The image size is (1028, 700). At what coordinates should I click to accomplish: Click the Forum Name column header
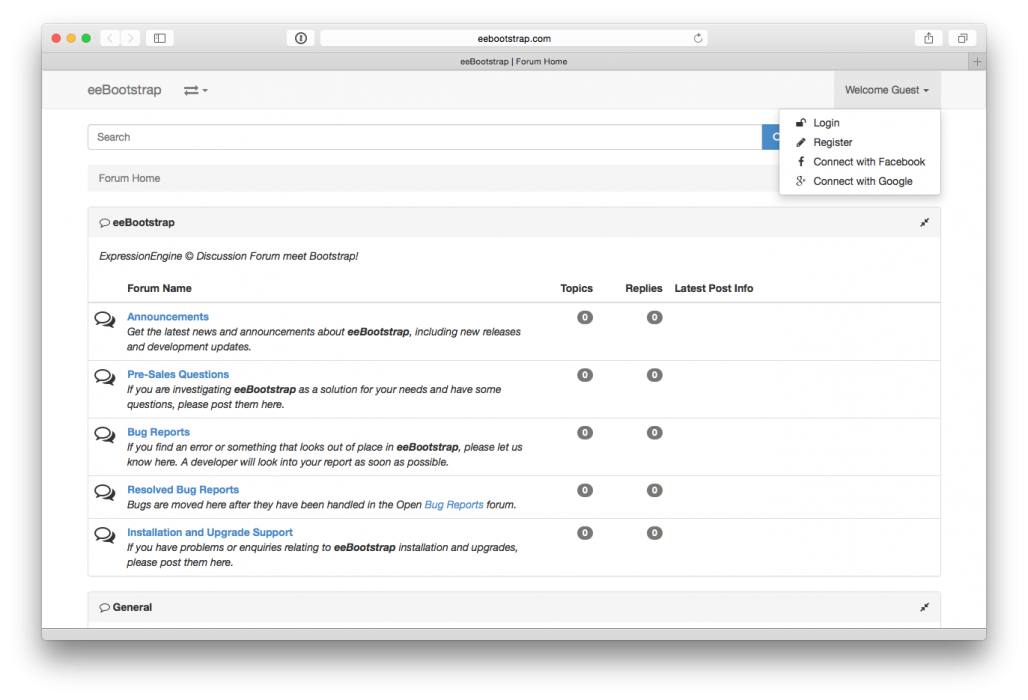[x=159, y=288]
